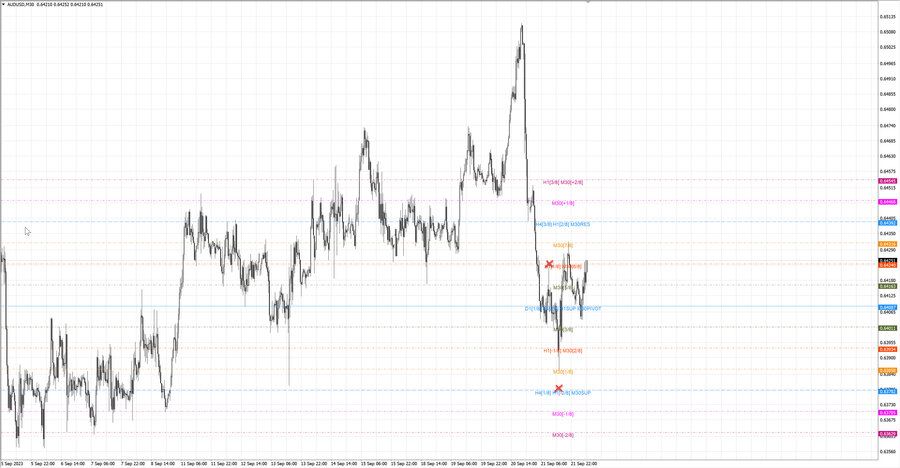Click the M30[-1/8] magenta level label
The width and height of the screenshot is (900, 468).
pyautogui.click(x=562, y=414)
